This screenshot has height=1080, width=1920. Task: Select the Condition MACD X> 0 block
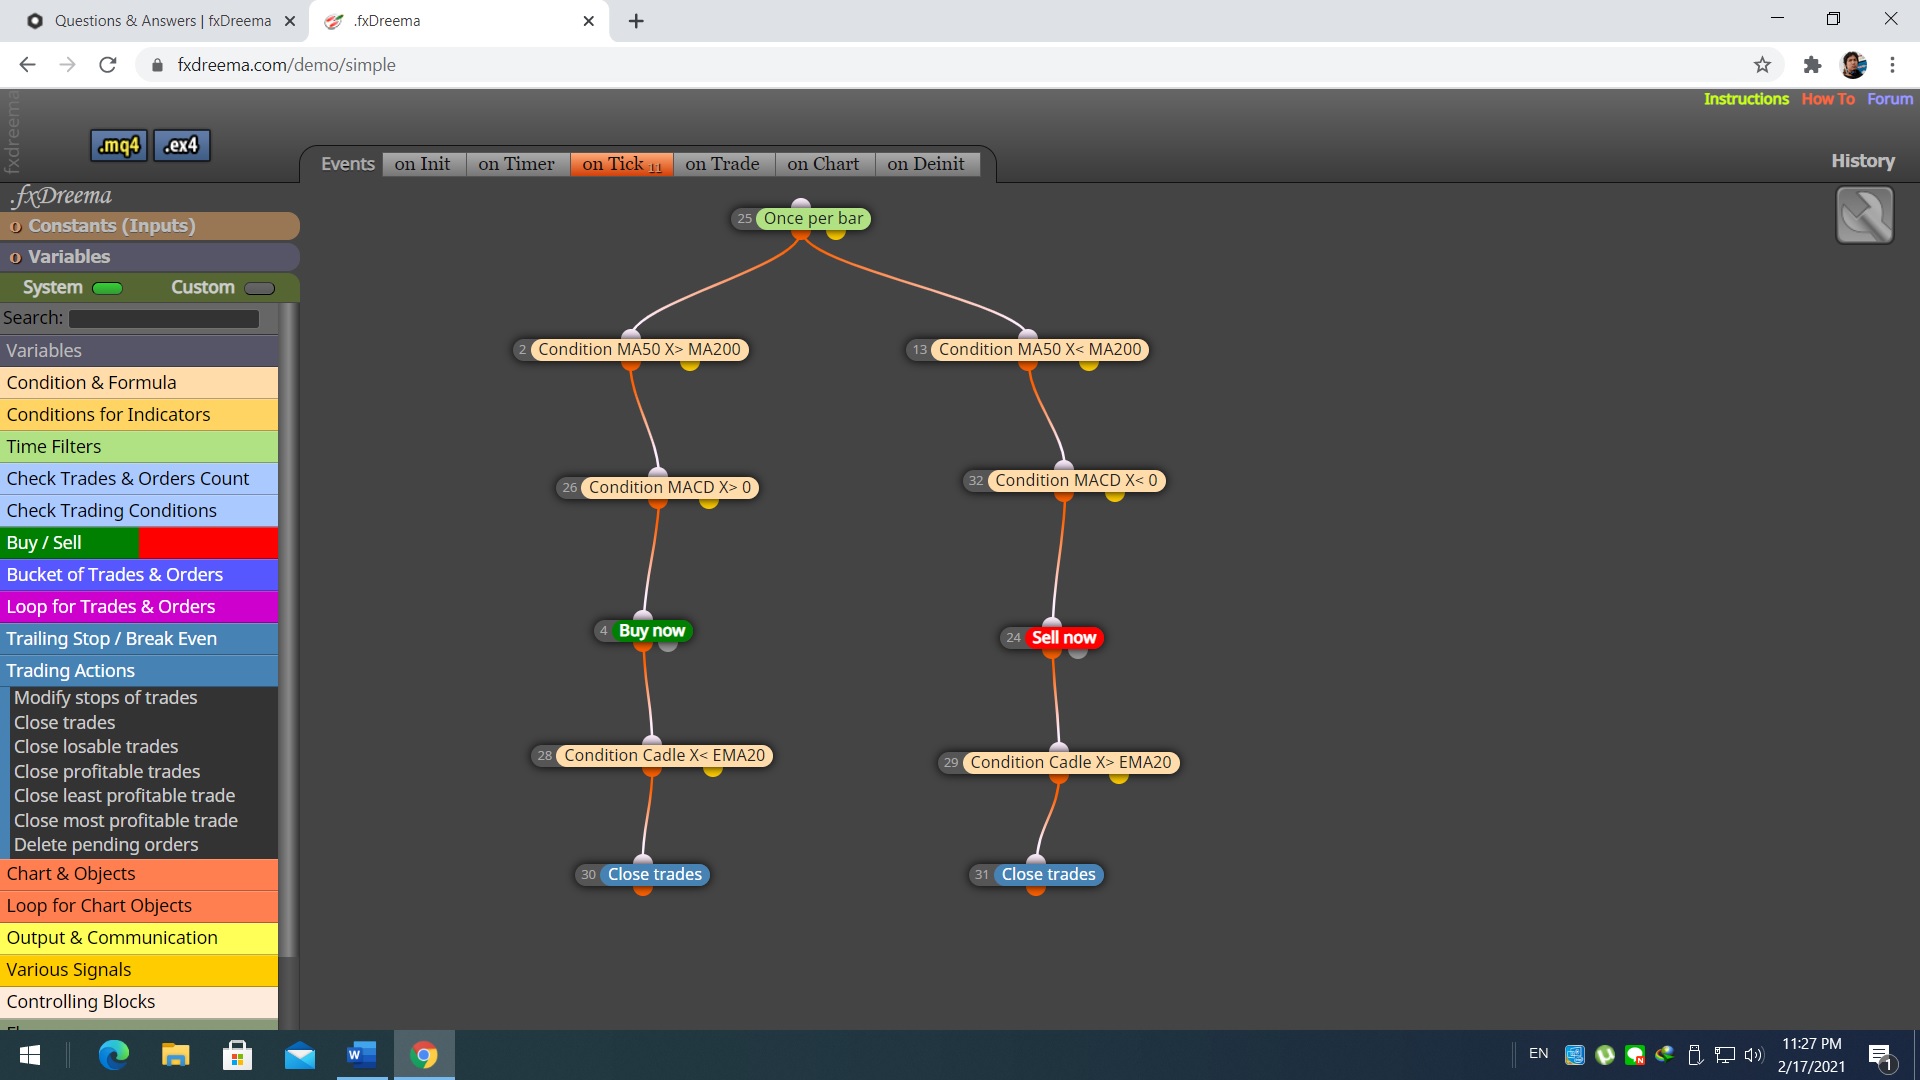point(669,488)
